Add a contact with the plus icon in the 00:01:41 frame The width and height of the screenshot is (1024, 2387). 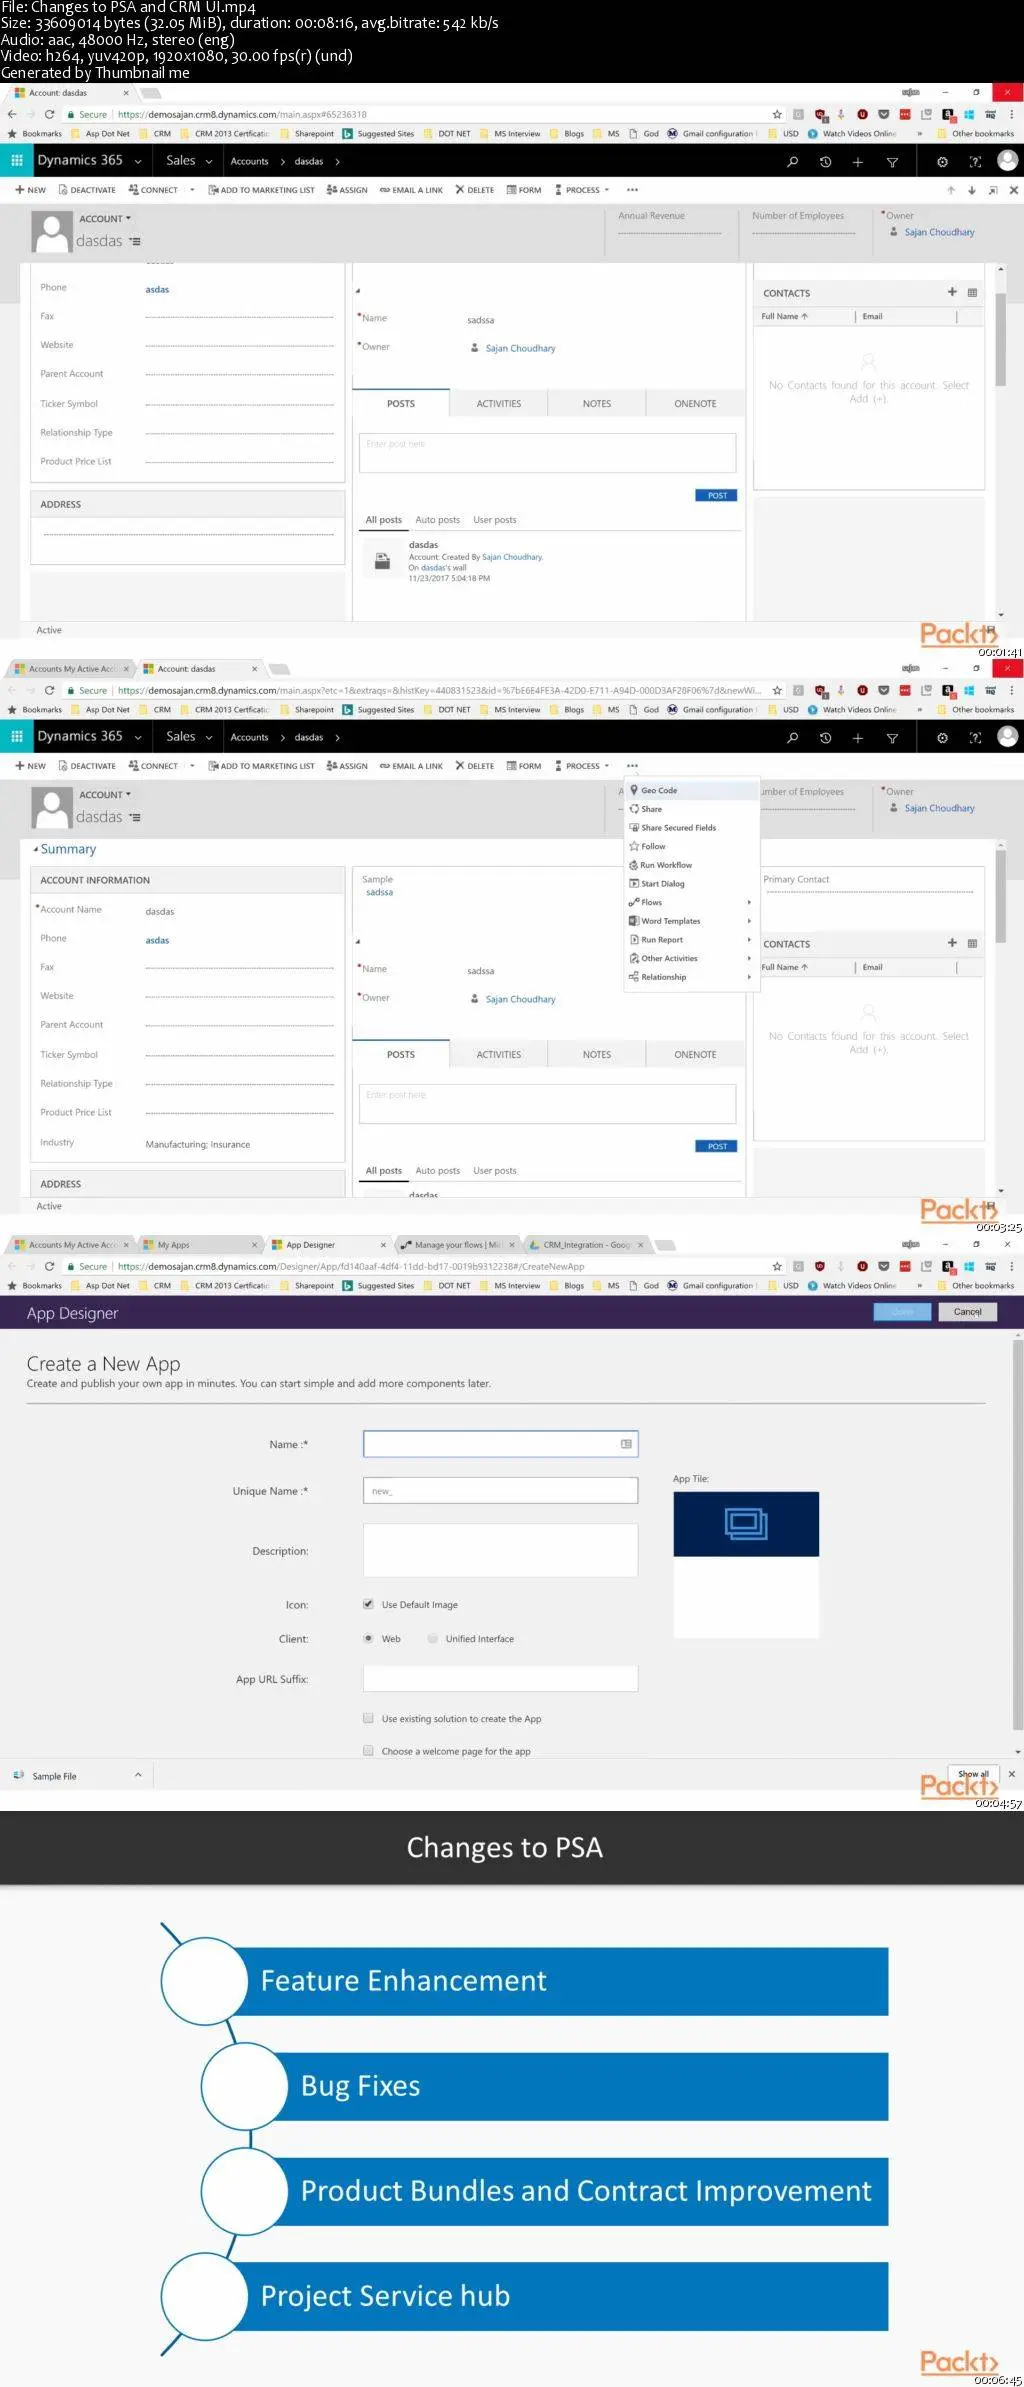(x=952, y=292)
